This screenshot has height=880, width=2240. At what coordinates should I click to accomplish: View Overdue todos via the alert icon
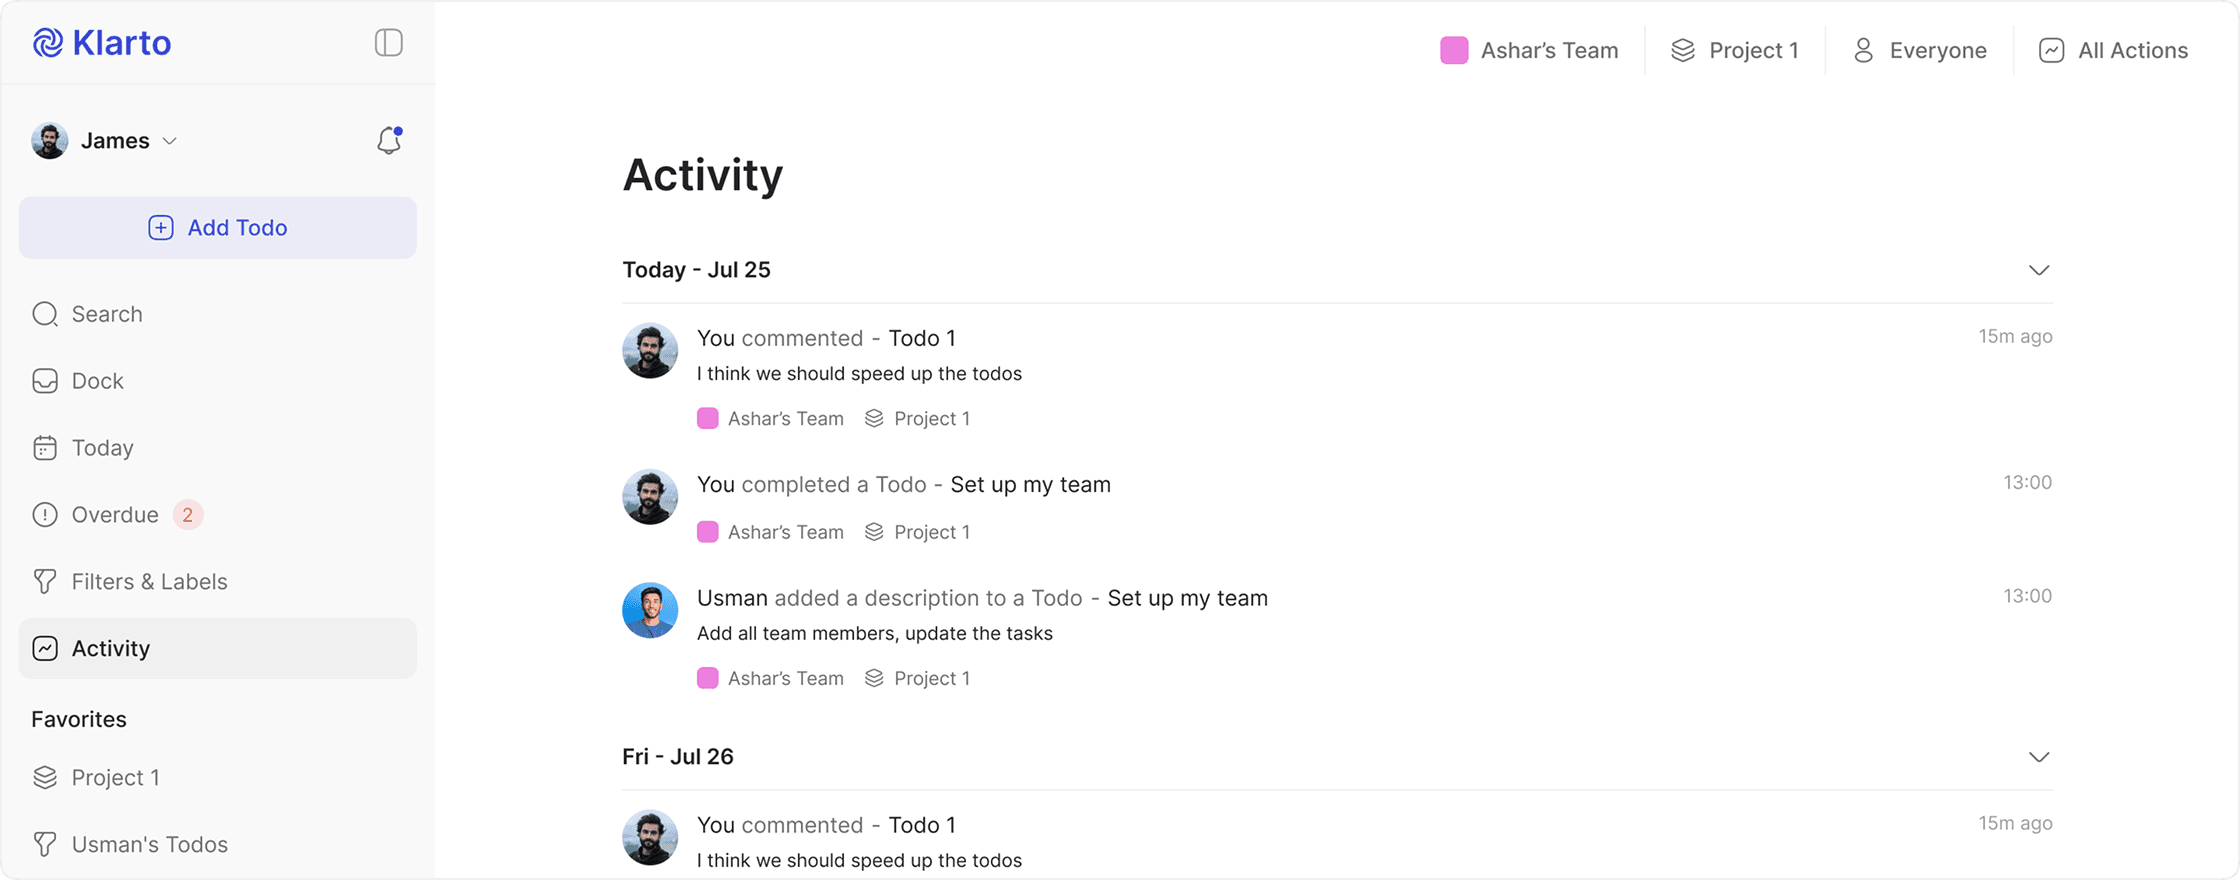pyautogui.click(x=45, y=514)
